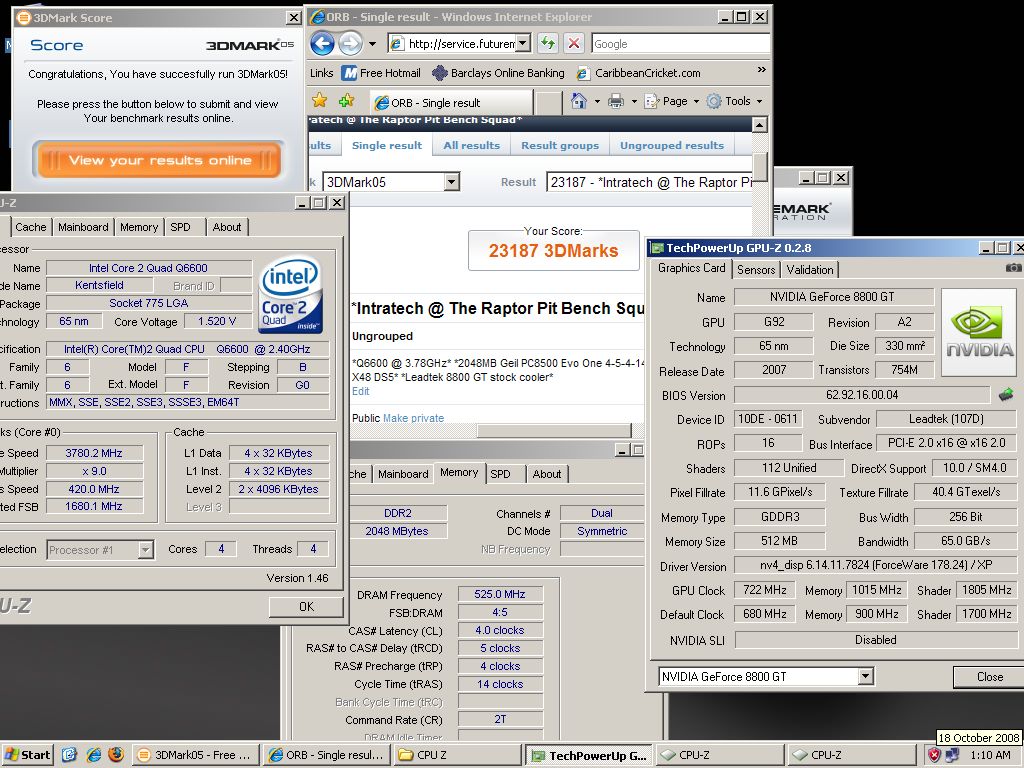Switch to ORB Single result taskbar button
The height and width of the screenshot is (768, 1024).
(327, 755)
